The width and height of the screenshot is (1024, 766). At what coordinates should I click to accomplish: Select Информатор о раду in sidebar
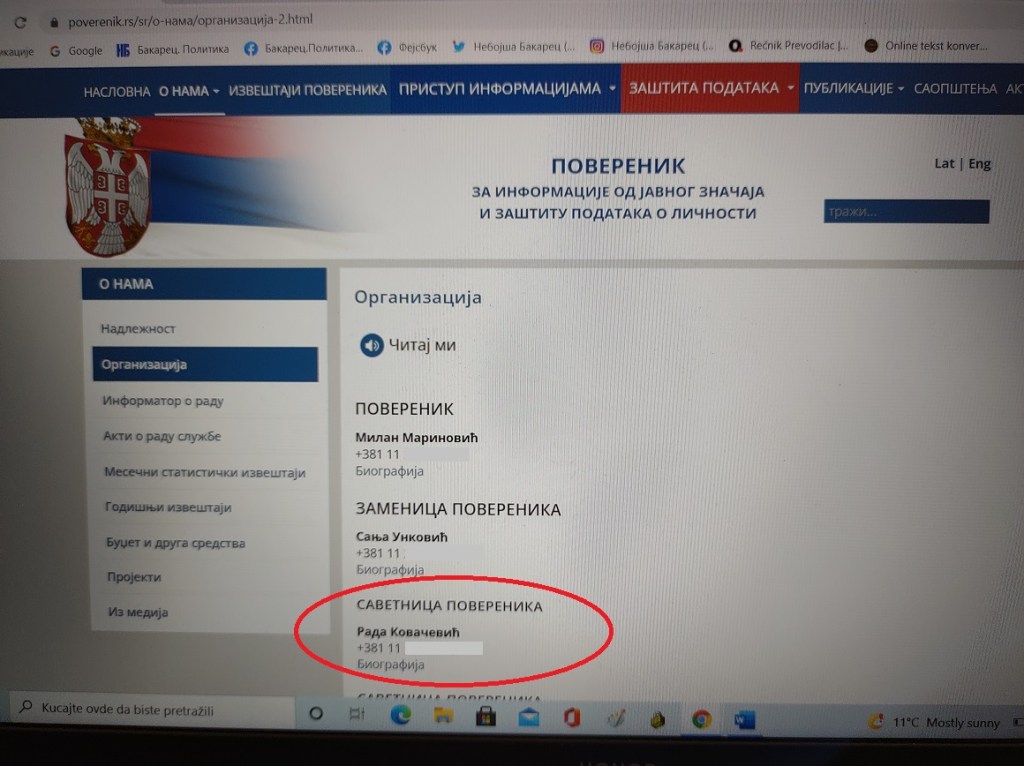click(163, 400)
